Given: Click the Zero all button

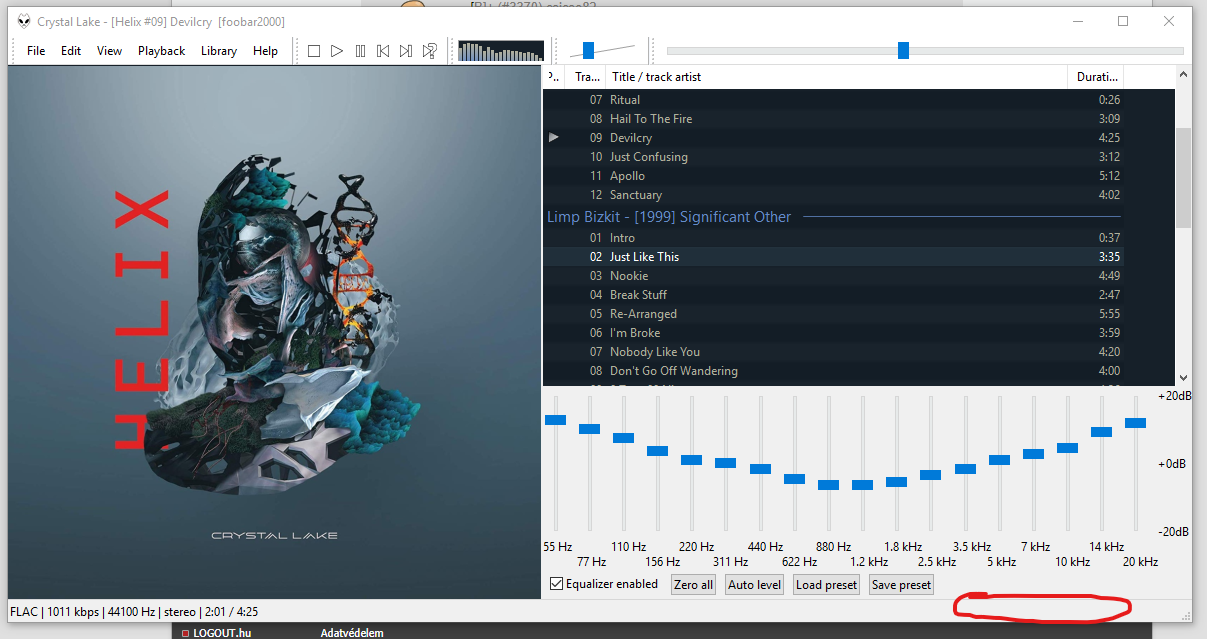Looking at the screenshot, I should pyautogui.click(x=694, y=585).
